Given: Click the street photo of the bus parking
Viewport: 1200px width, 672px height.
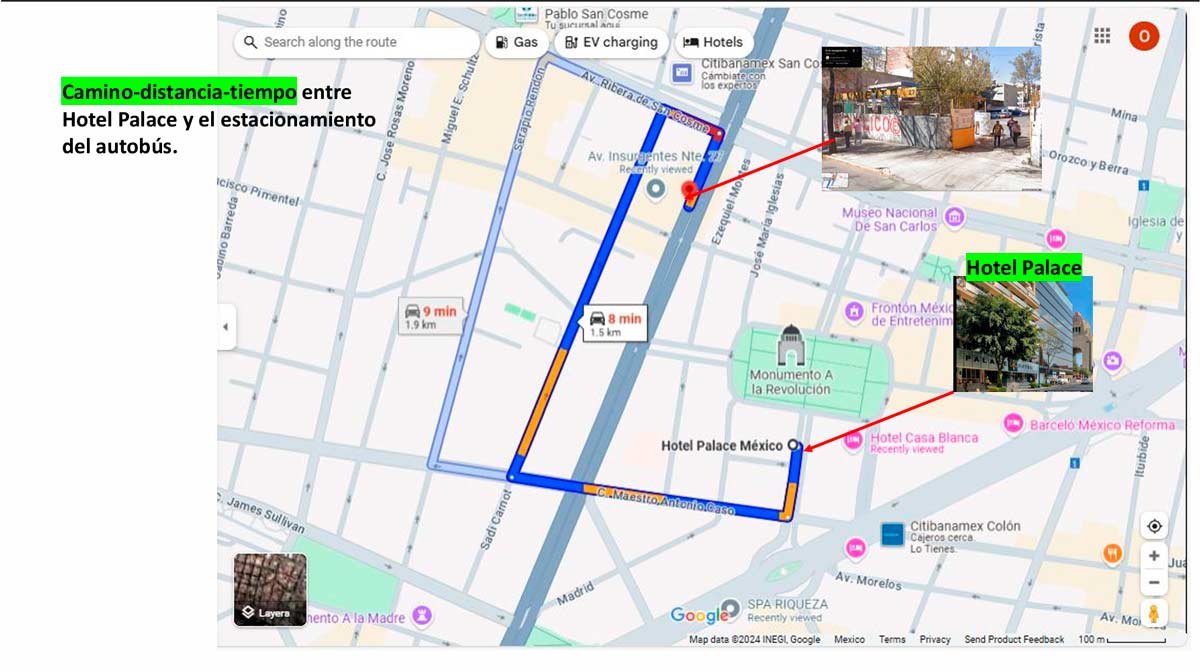Looking at the screenshot, I should coord(931,118).
